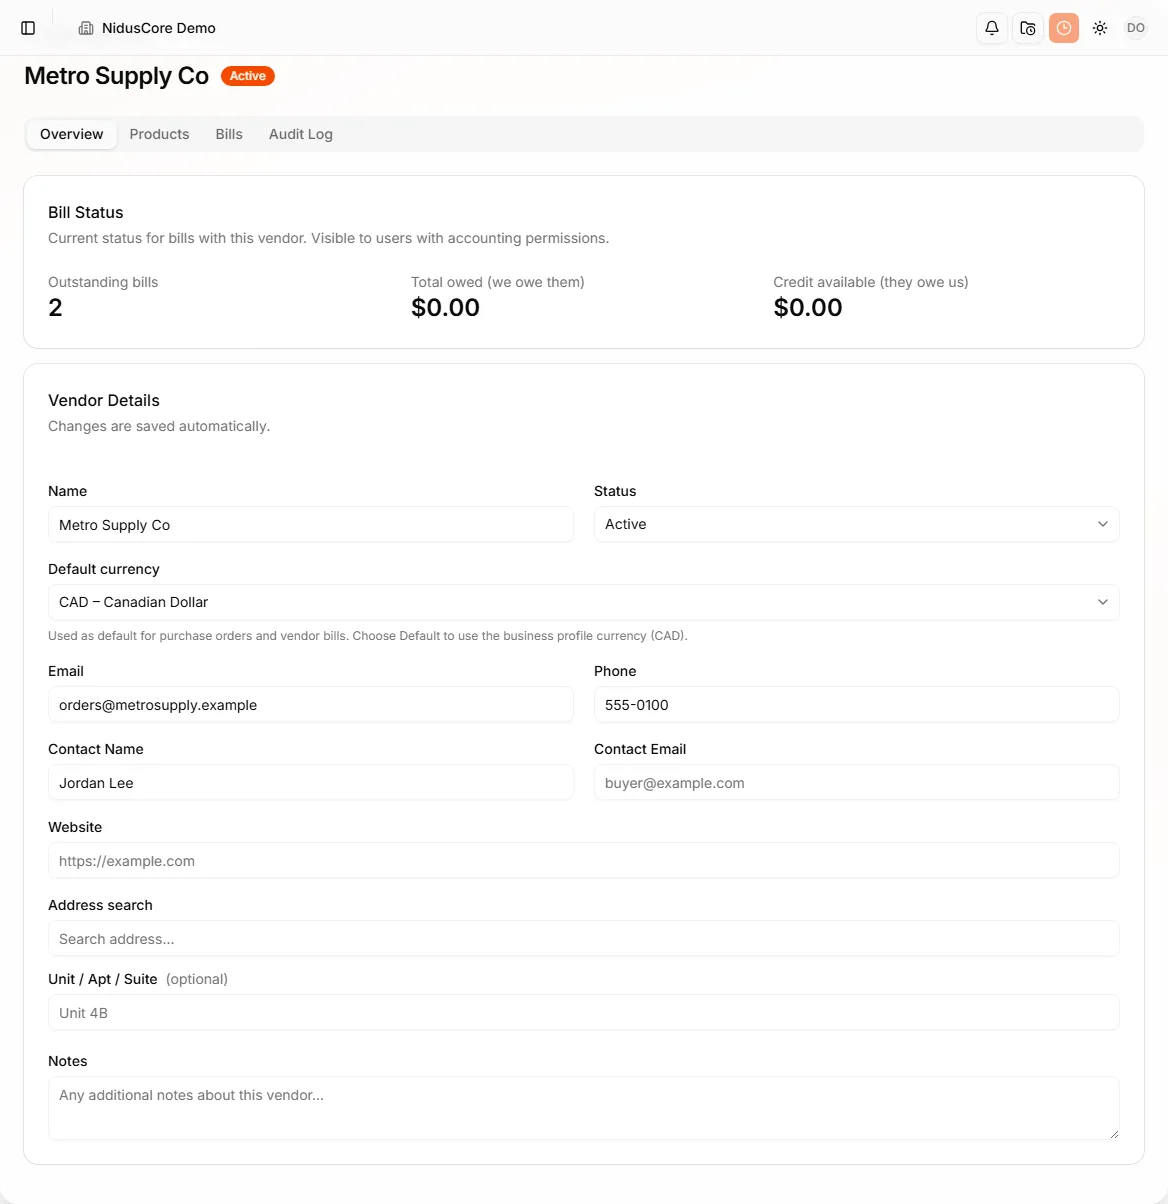Switch to the Overview tab
This screenshot has width=1168, height=1204.
pos(72,134)
